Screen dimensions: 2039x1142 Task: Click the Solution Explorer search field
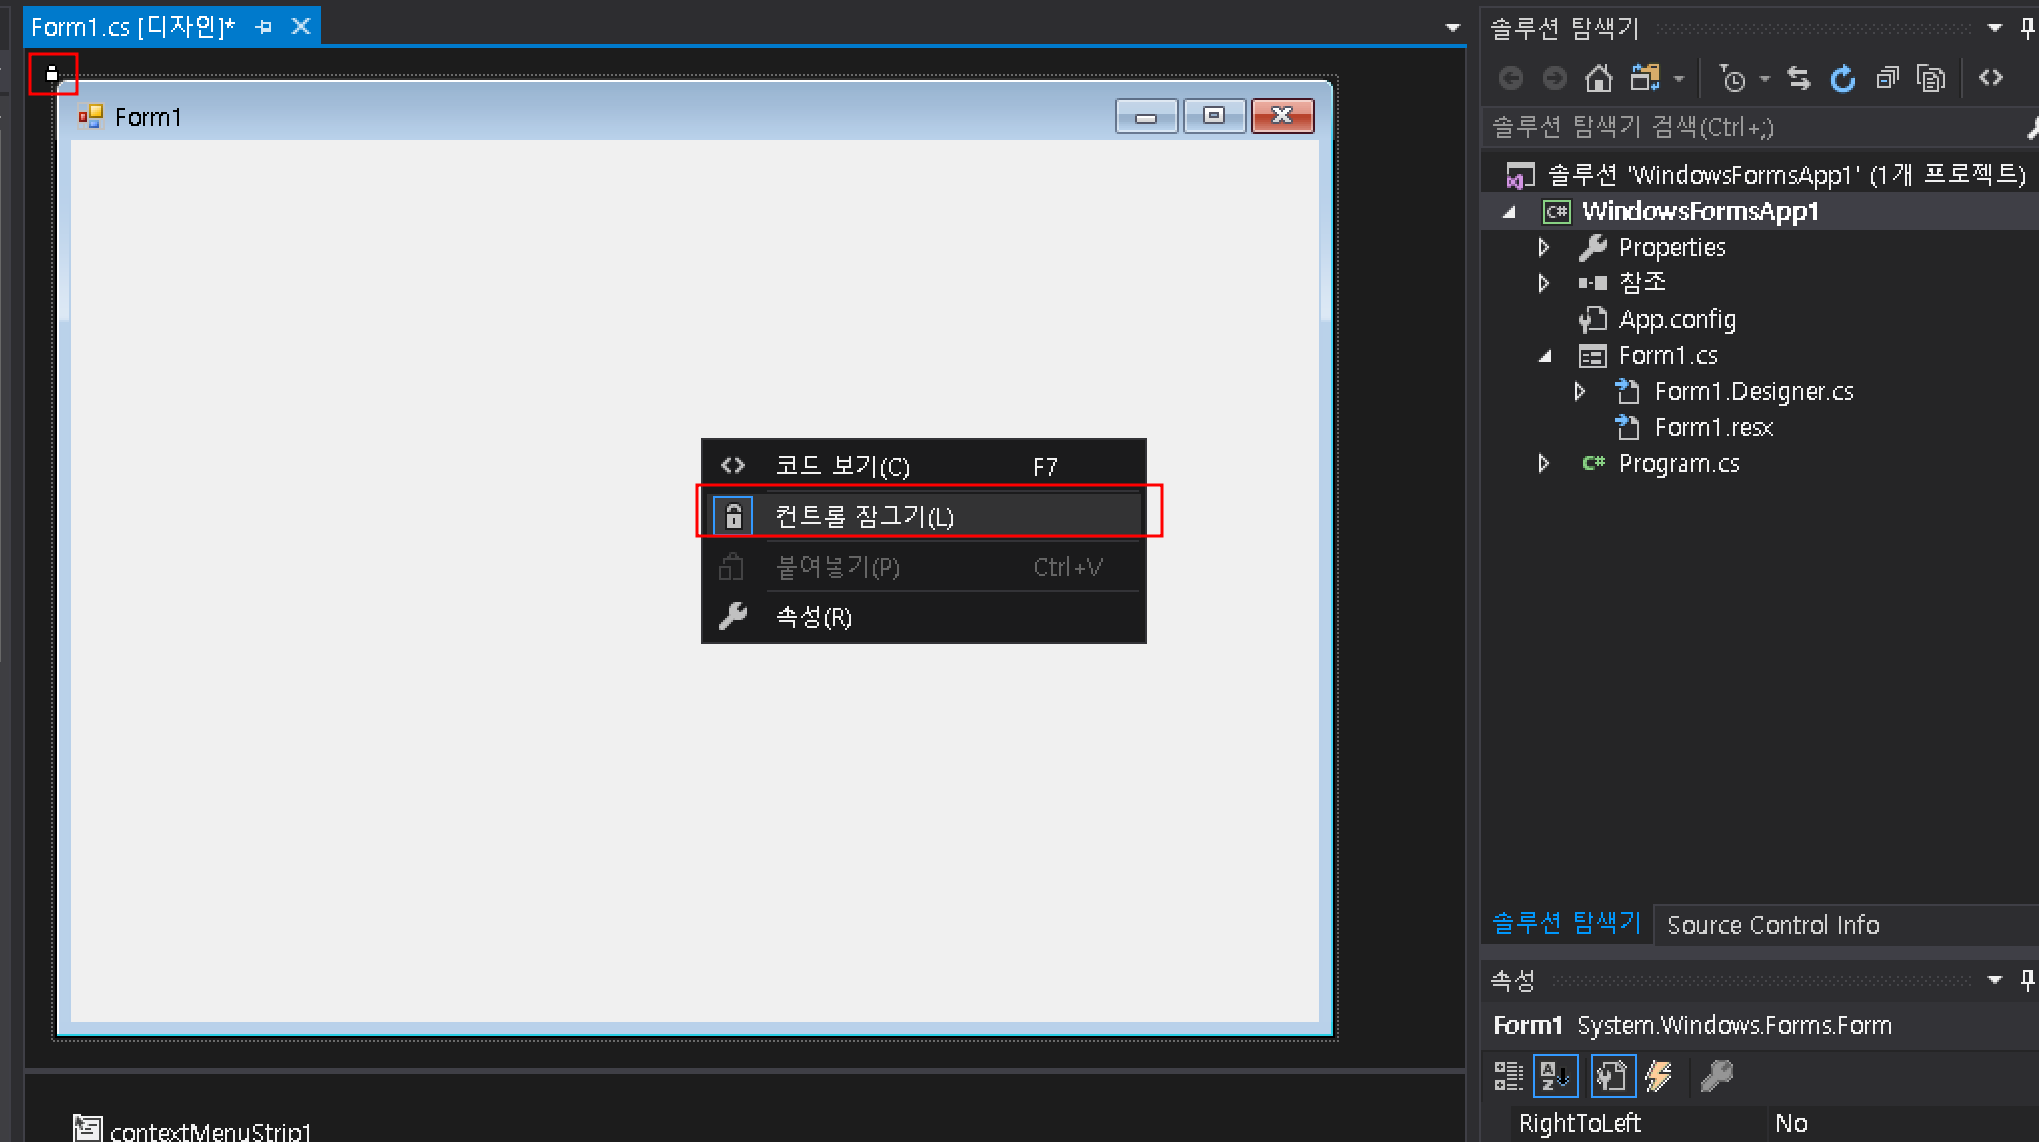[1750, 127]
